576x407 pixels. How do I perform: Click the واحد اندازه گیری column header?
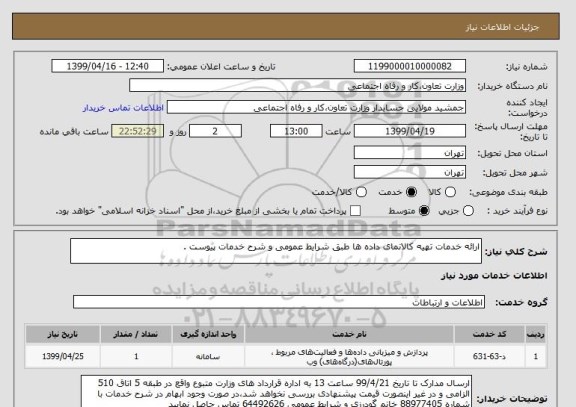(x=208, y=334)
